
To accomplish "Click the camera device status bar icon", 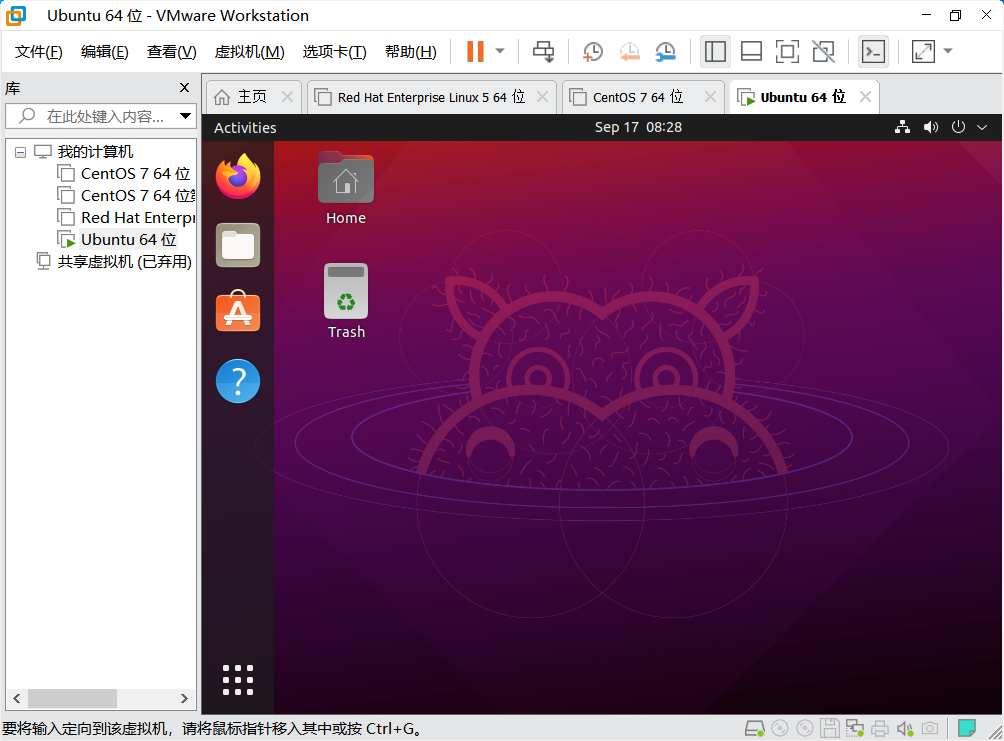I will point(930,728).
